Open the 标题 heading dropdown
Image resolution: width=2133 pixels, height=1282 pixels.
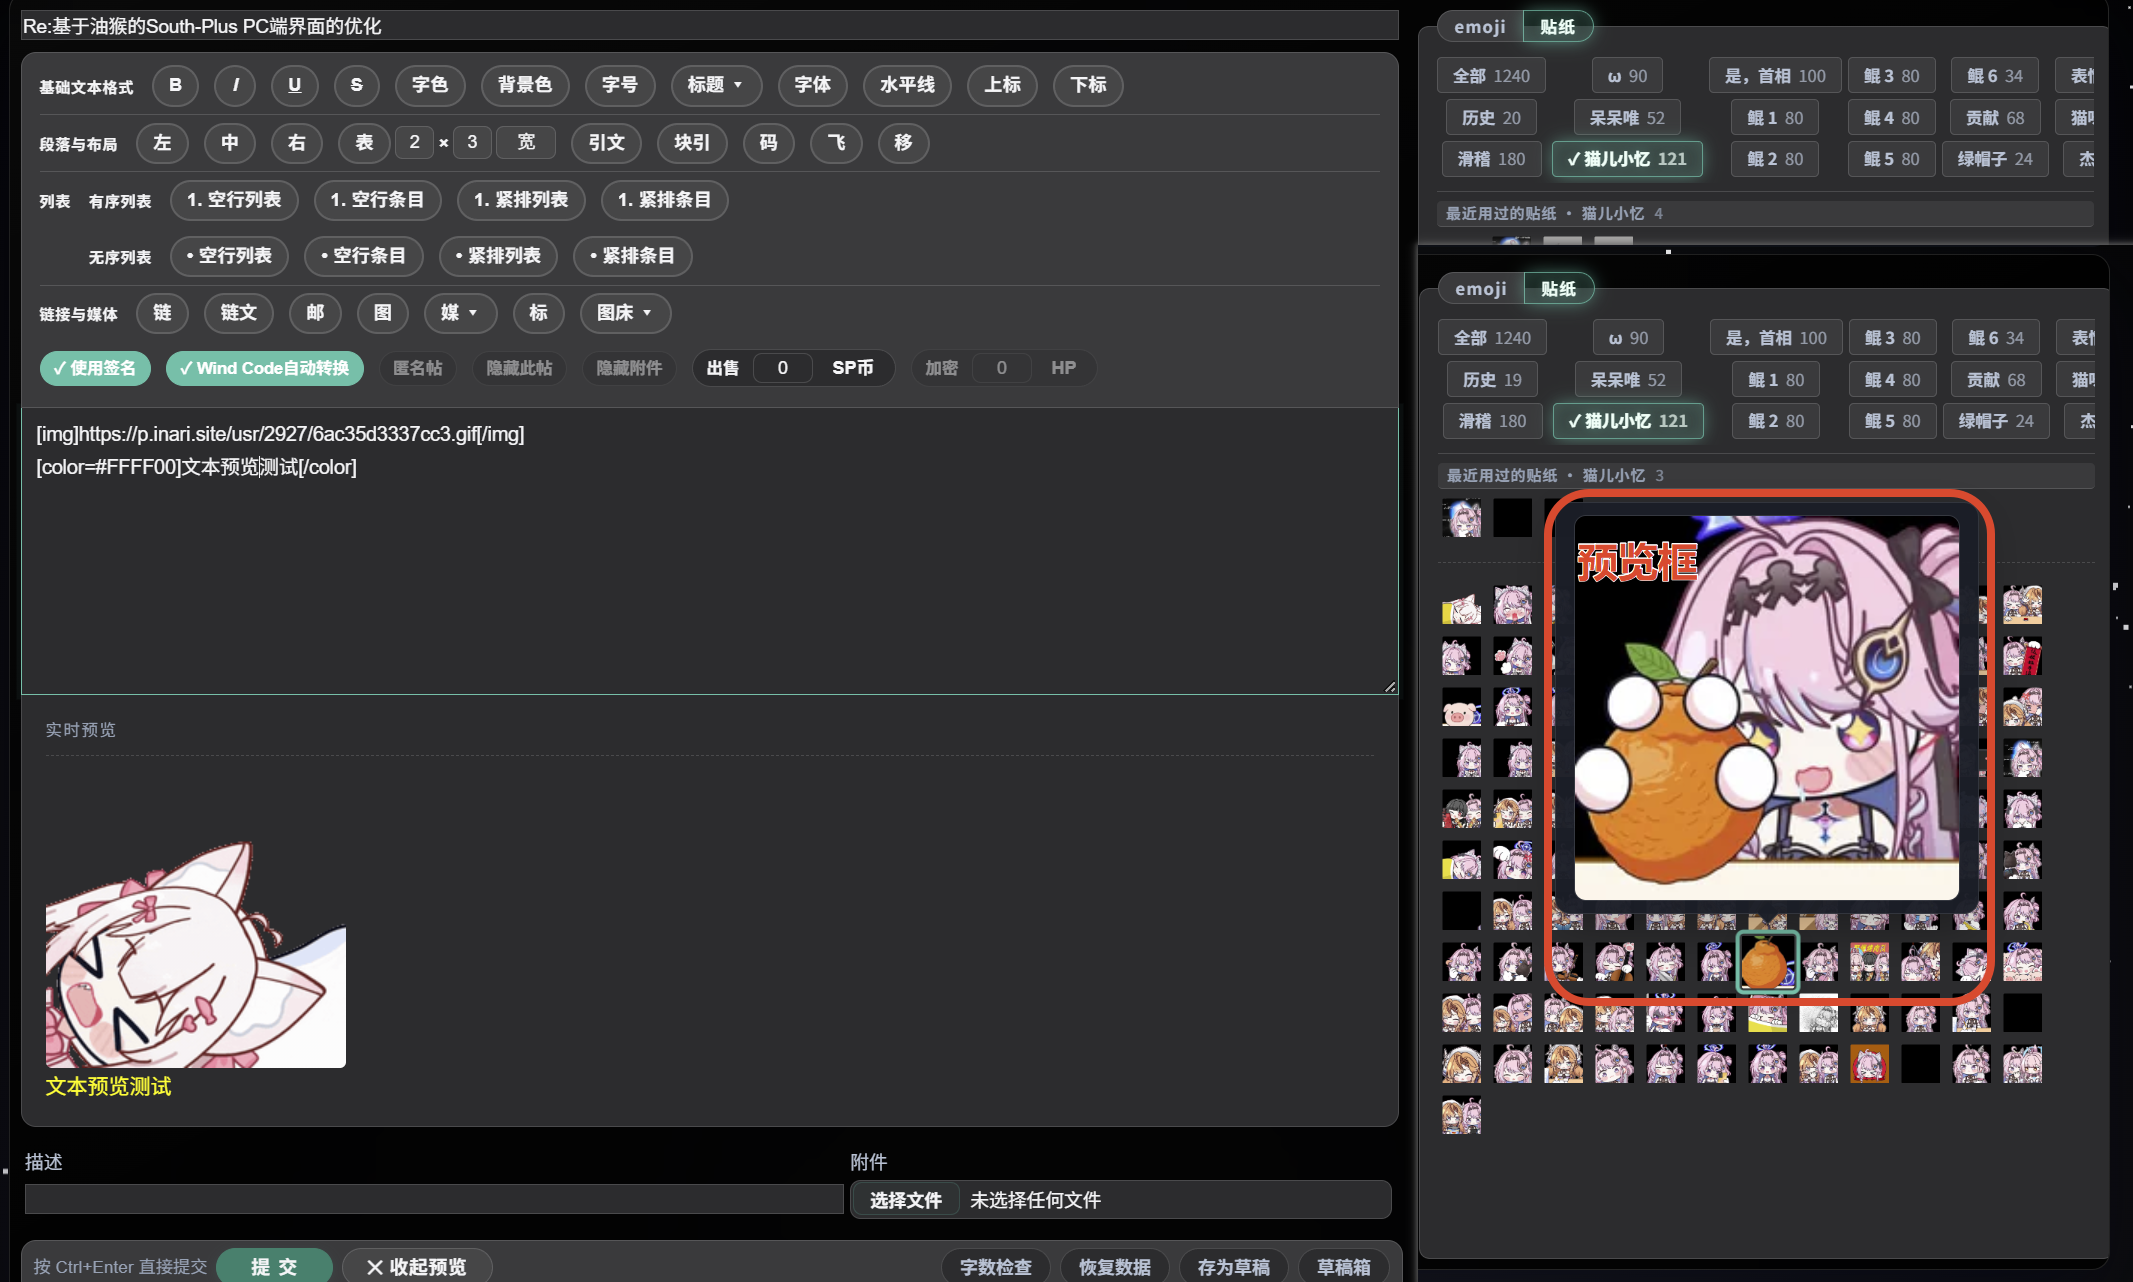tap(716, 85)
